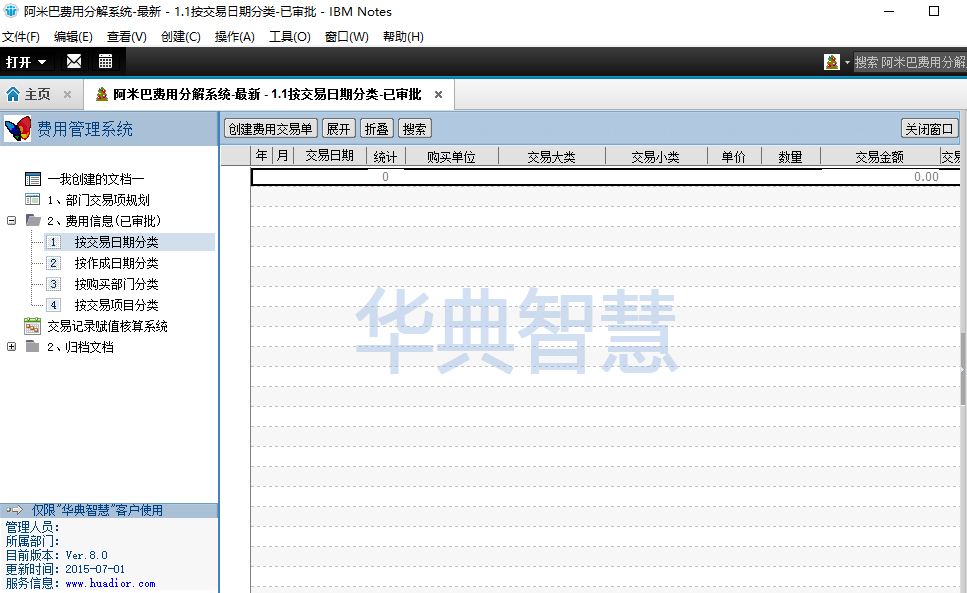
Task: Click the number 4 icon for 按交易项目分类
Action: [x=54, y=305]
